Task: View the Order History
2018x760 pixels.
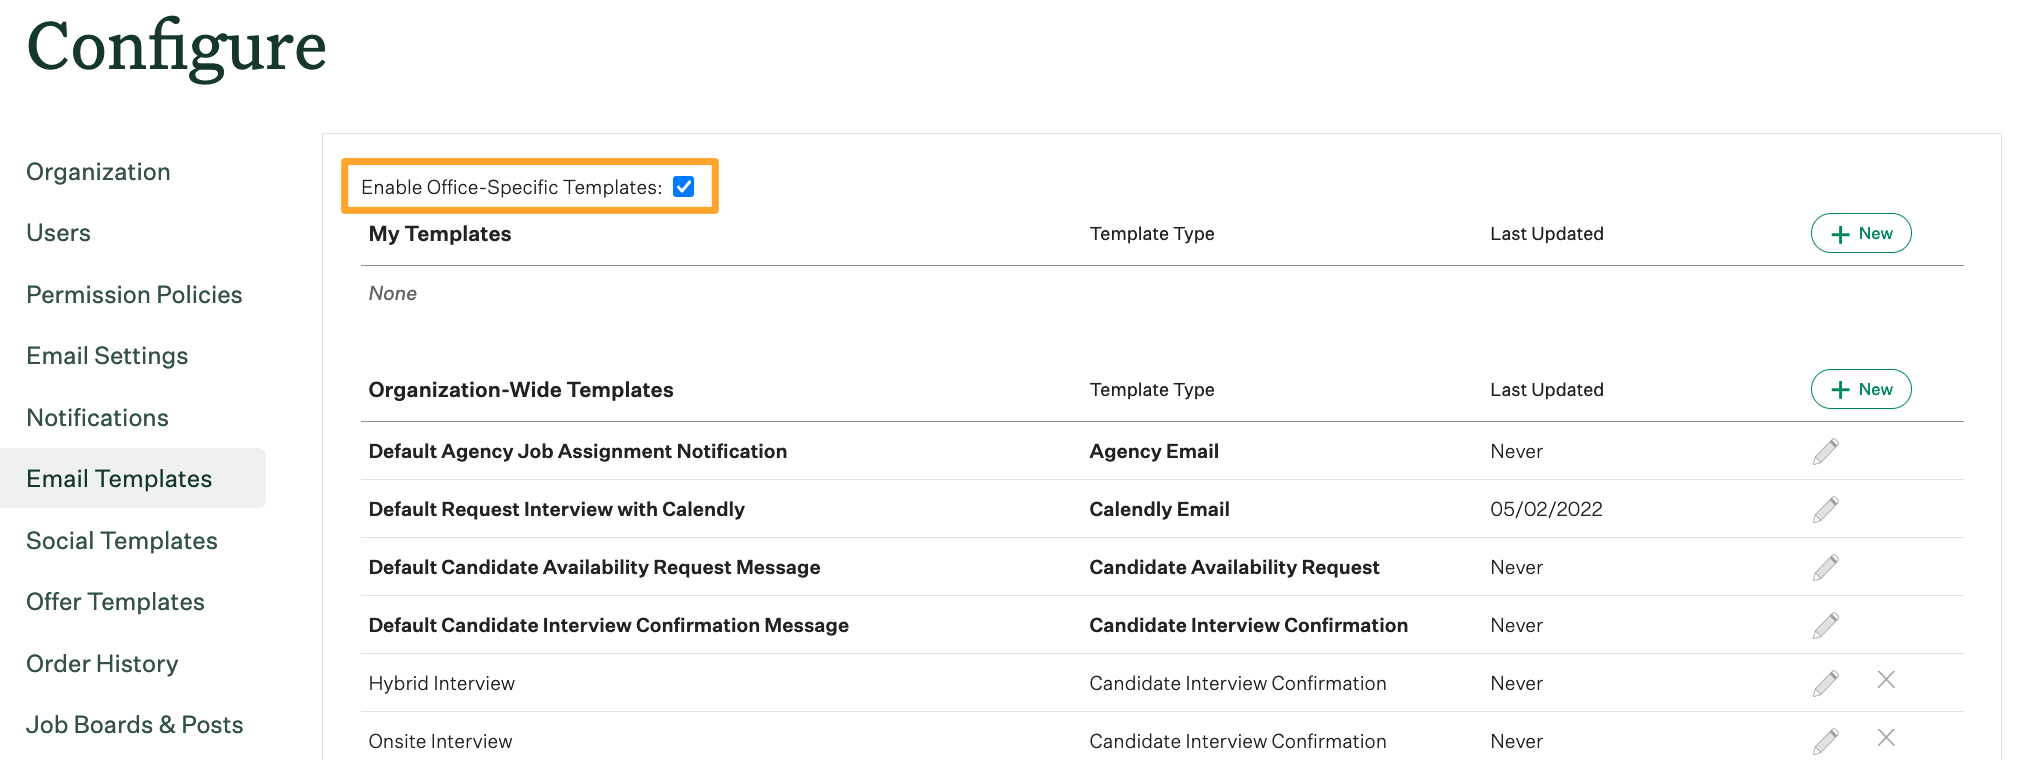Action: coord(102,663)
